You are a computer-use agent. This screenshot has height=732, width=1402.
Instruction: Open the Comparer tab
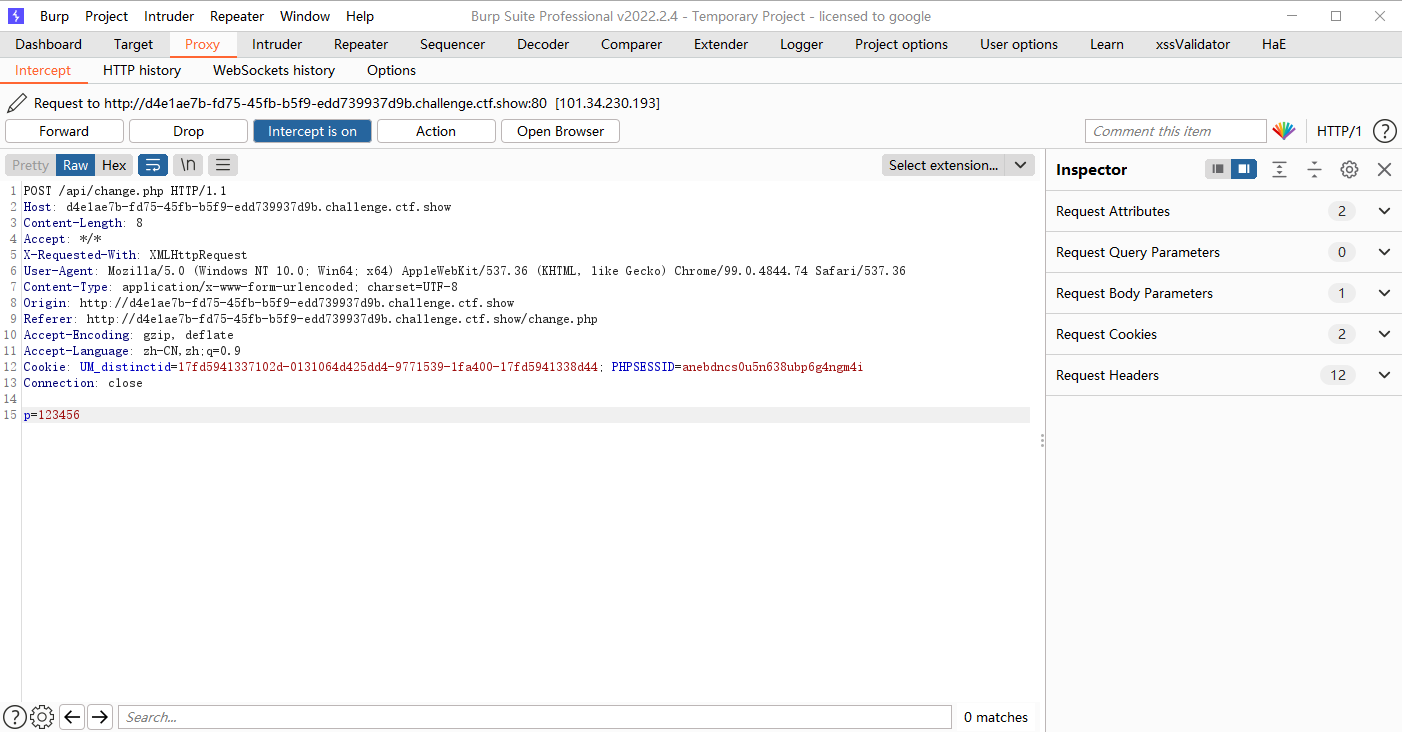(631, 44)
